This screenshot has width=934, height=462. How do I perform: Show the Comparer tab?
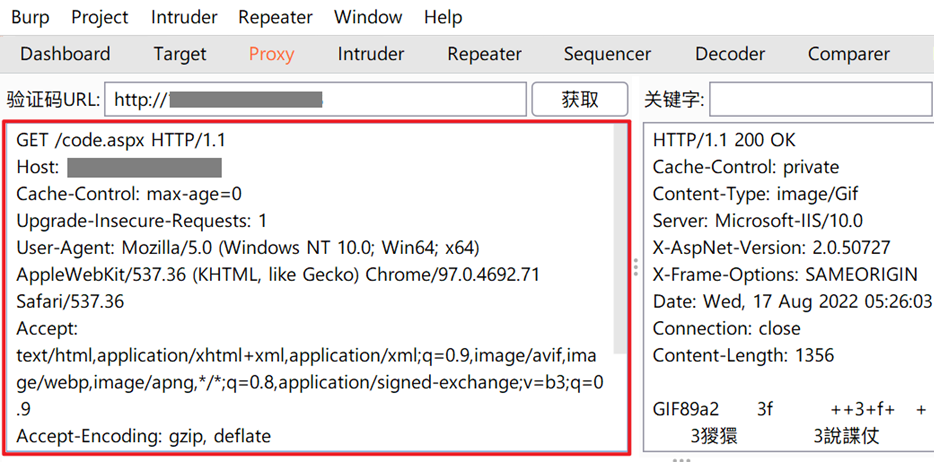[848, 54]
